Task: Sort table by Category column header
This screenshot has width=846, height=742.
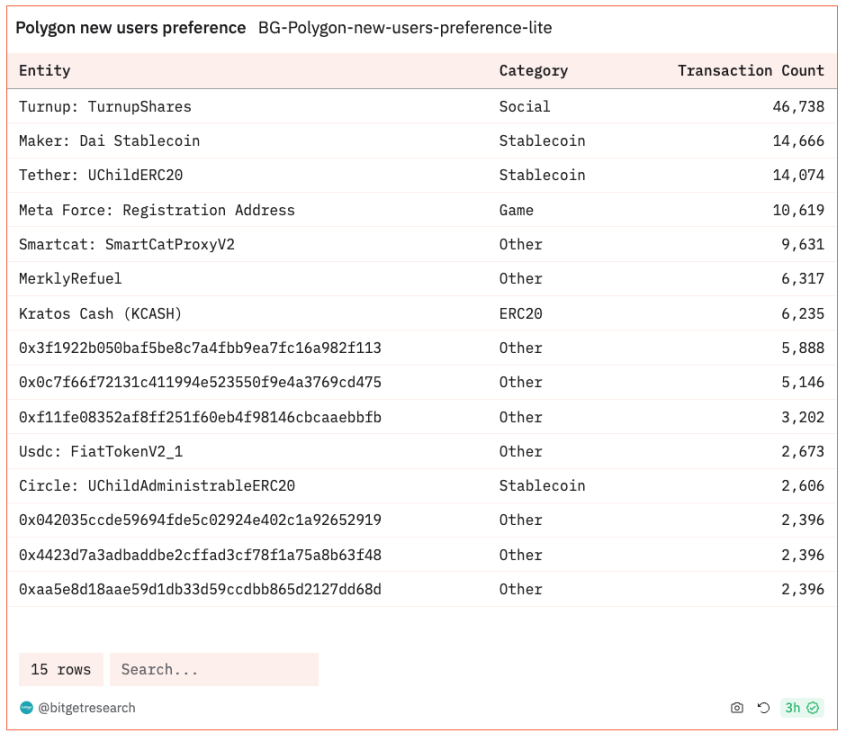Action: coord(533,71)
